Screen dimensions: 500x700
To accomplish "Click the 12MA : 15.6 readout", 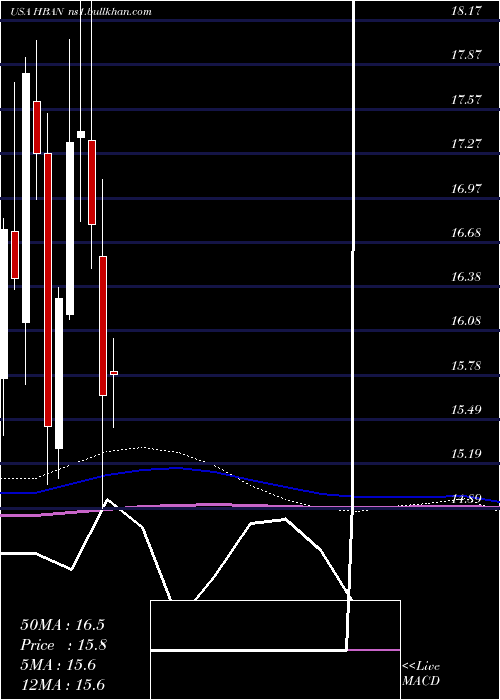I will 62,685.
